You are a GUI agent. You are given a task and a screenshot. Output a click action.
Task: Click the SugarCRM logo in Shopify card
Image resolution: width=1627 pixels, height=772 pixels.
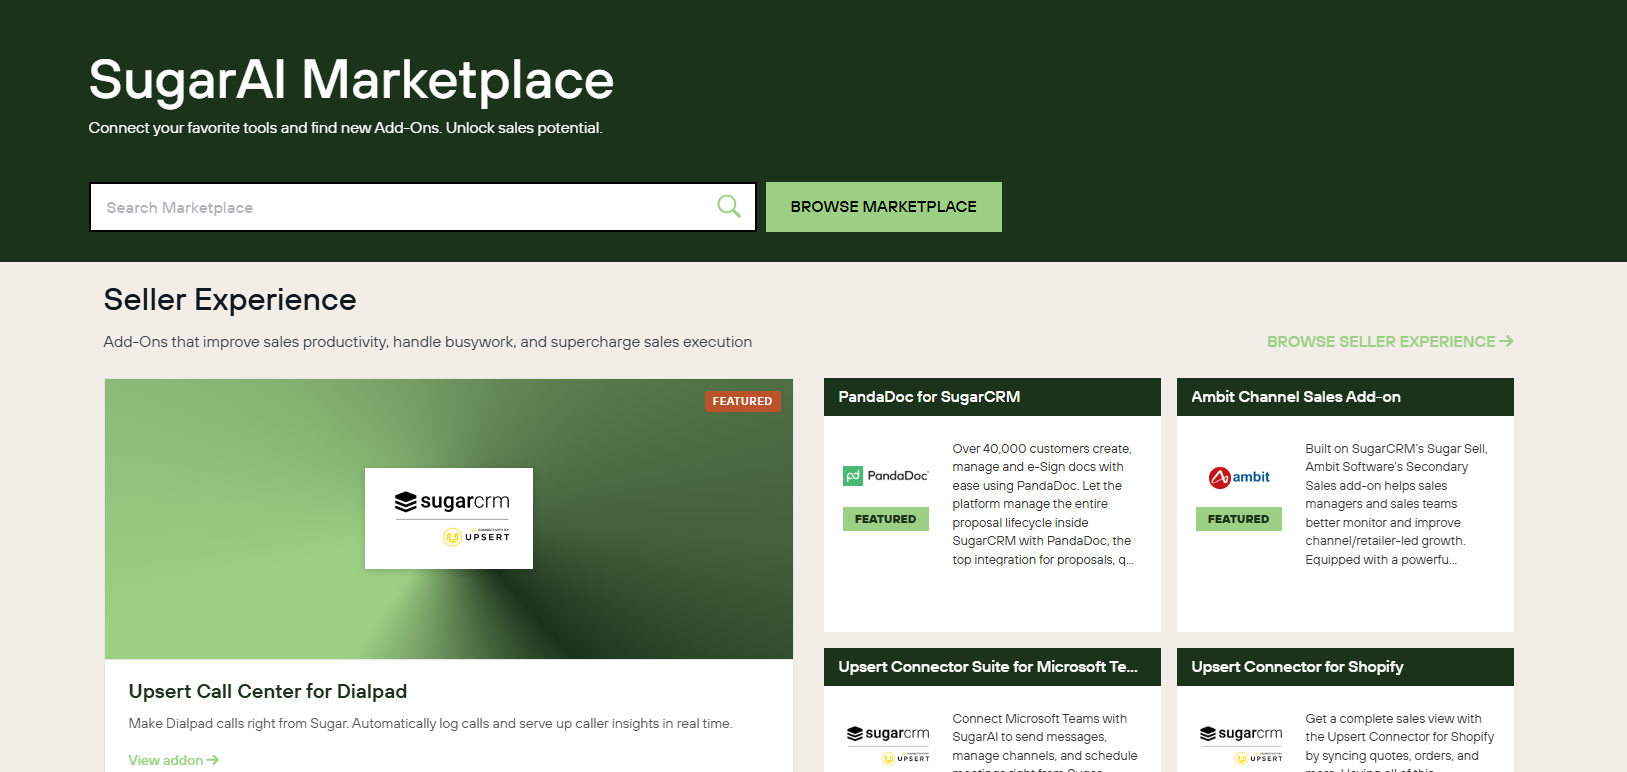tap(1241, 744)
